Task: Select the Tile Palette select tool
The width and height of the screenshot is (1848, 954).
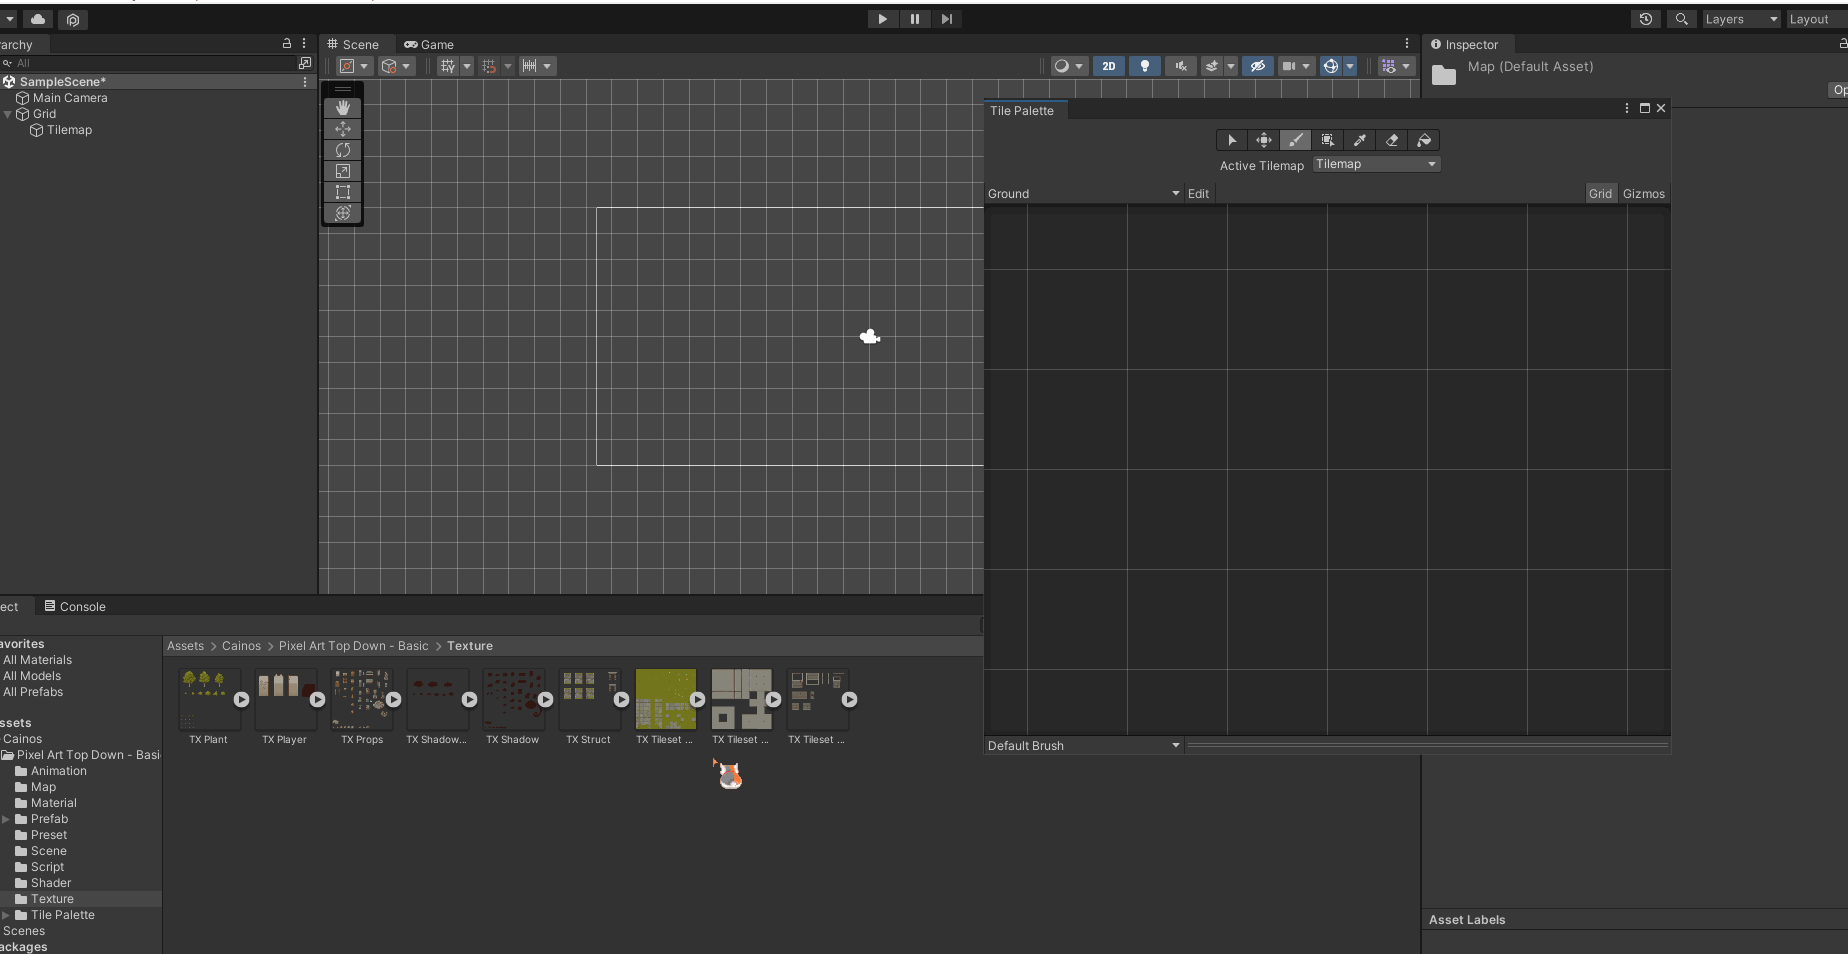Action: 1232,140
